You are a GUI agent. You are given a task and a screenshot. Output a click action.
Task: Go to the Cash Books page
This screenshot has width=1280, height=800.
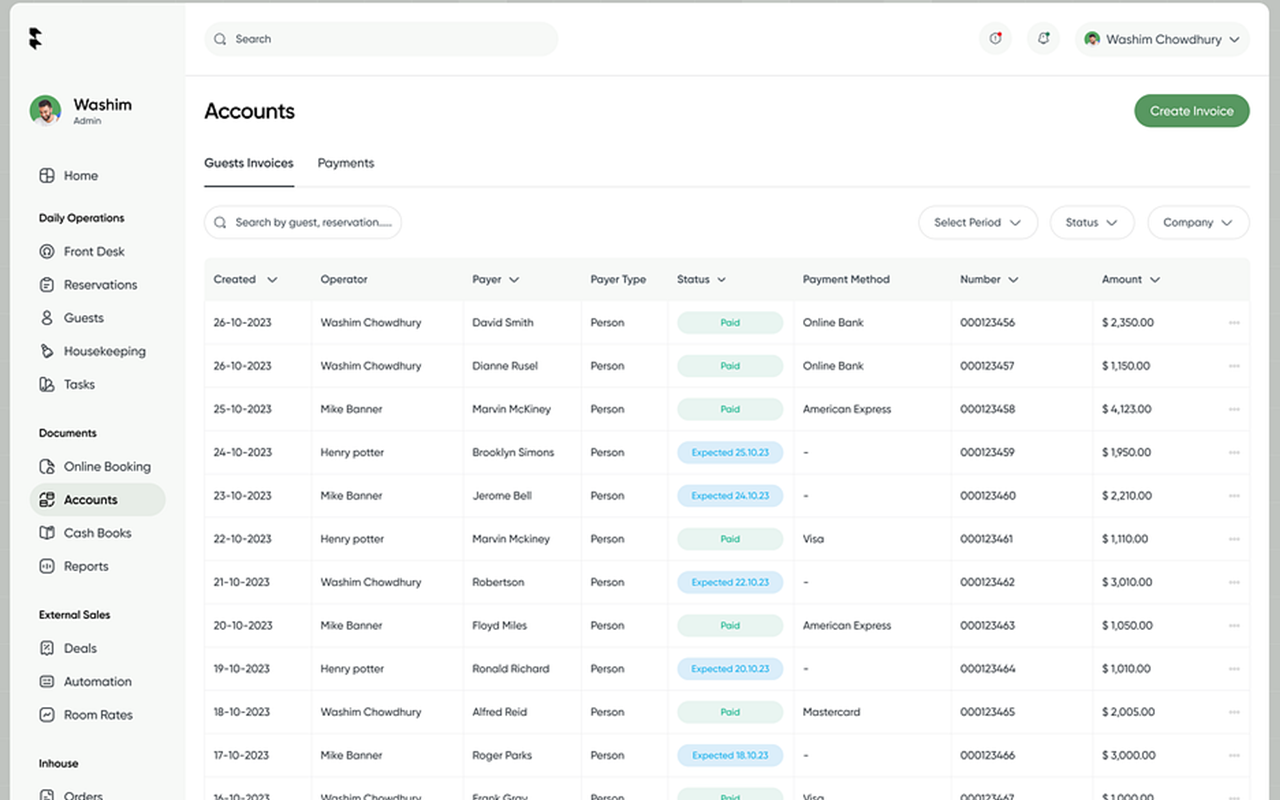click(97, 532)
